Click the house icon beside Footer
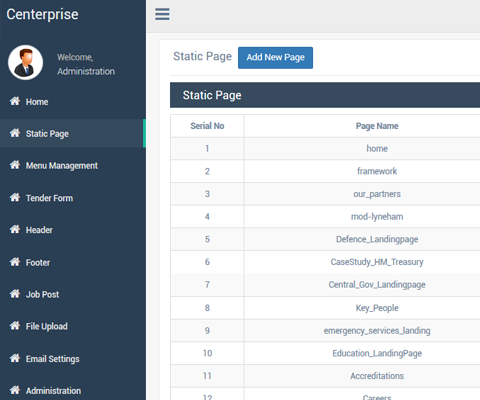The width and height of the screenshot is (480, 400). 15,262
